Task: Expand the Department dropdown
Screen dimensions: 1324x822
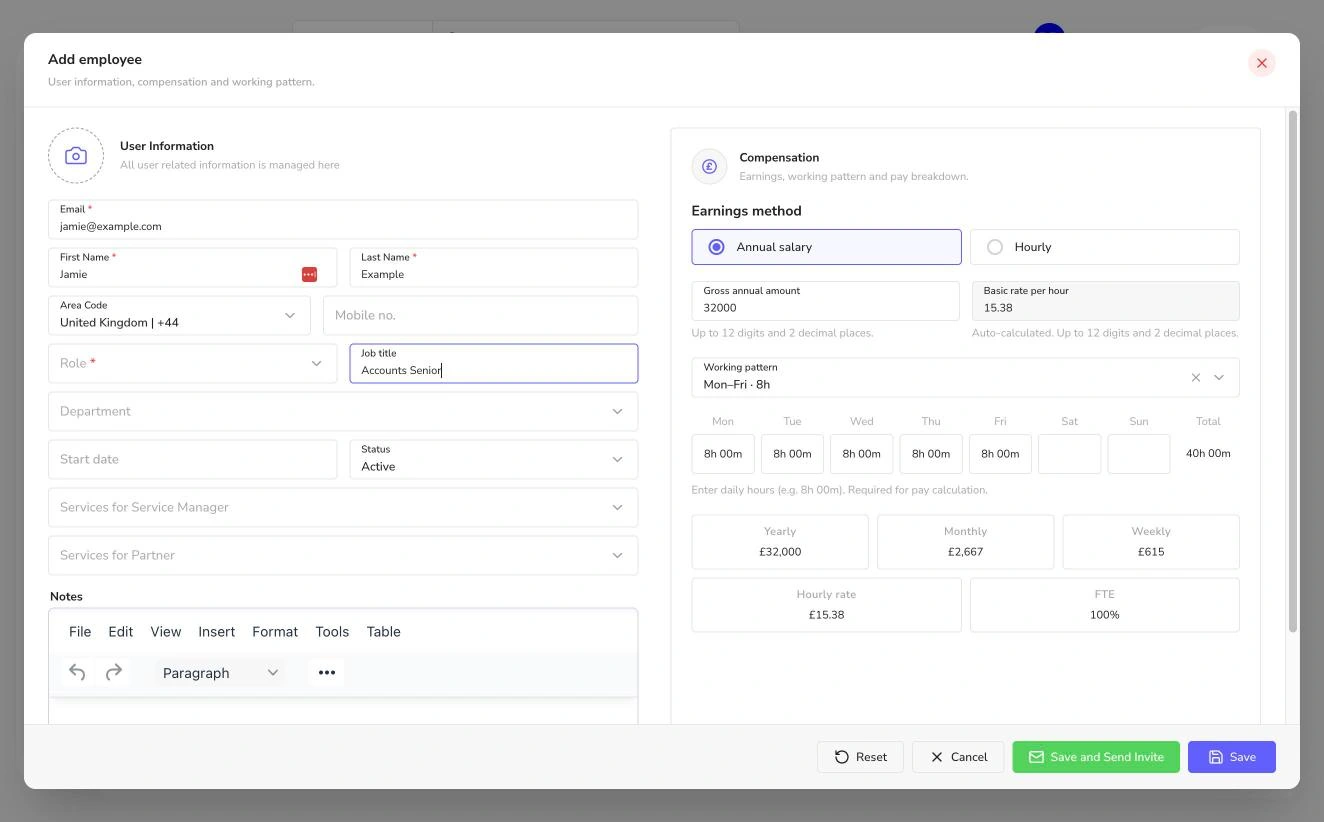Action: coord(343,411)
